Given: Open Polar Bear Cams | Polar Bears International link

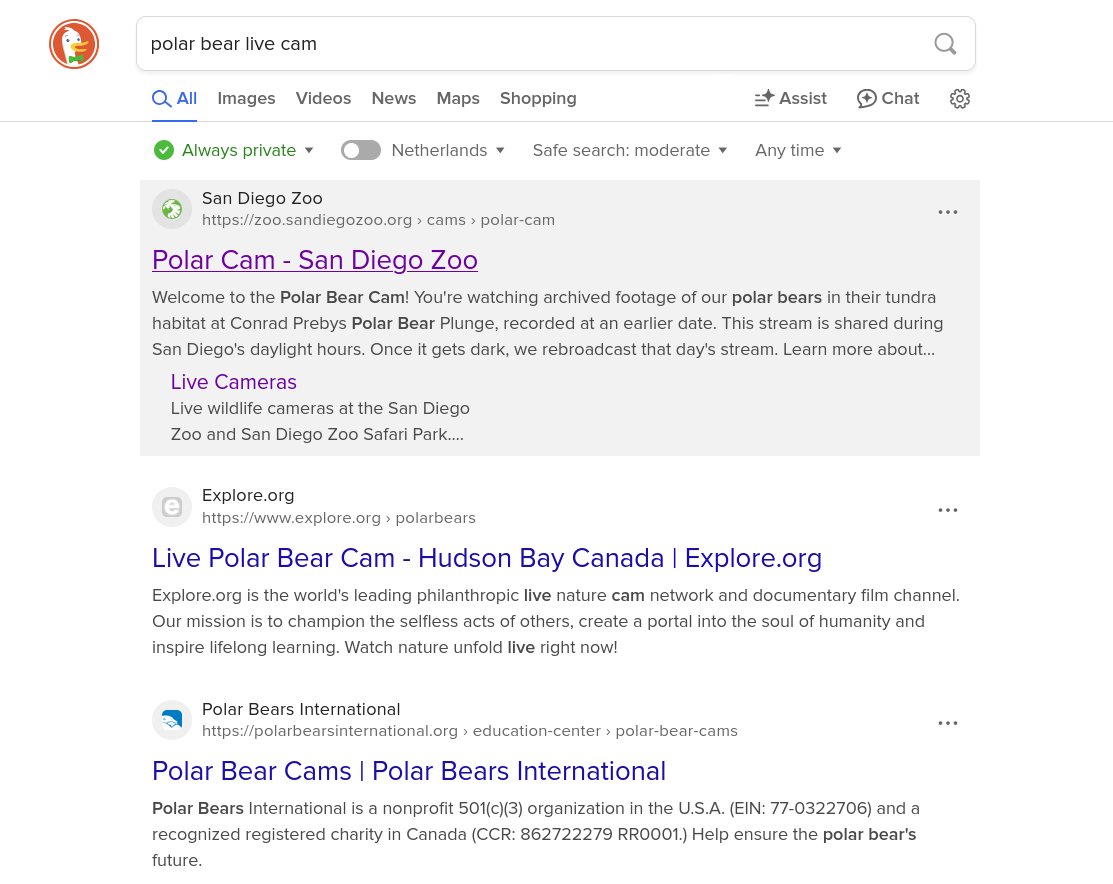Looking at the screenshot, I should (x=409, y=771).
